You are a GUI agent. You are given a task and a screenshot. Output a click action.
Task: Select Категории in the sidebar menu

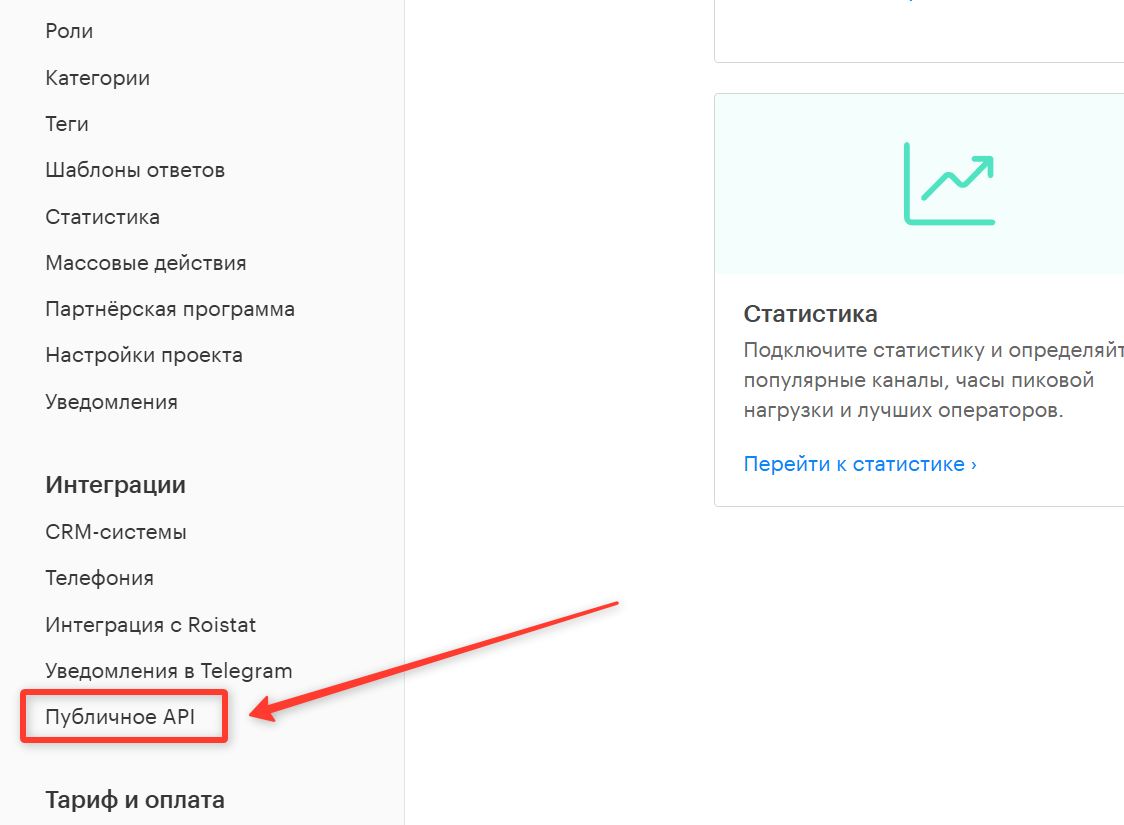coord(97,78)
